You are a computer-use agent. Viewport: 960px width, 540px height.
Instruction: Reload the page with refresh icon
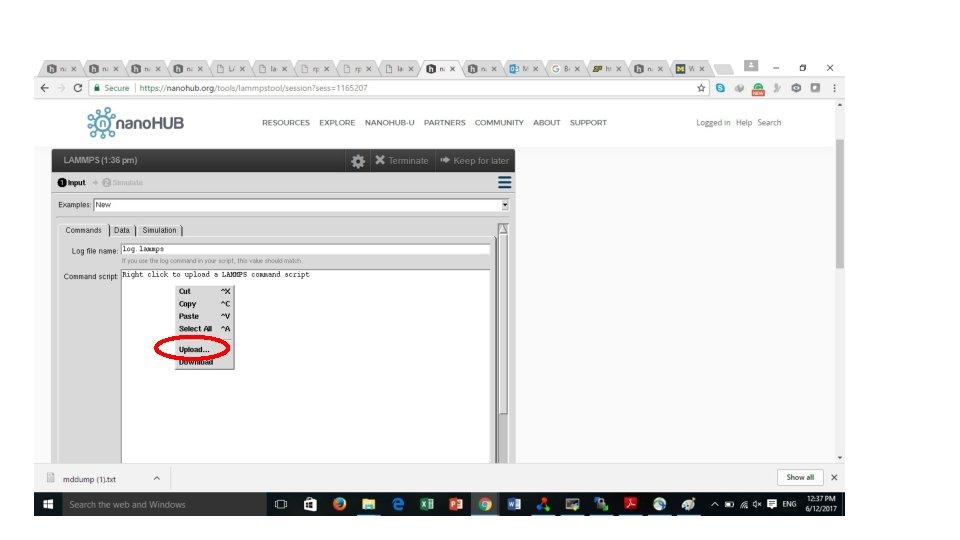pyautogui.click(x=78, y=88)
